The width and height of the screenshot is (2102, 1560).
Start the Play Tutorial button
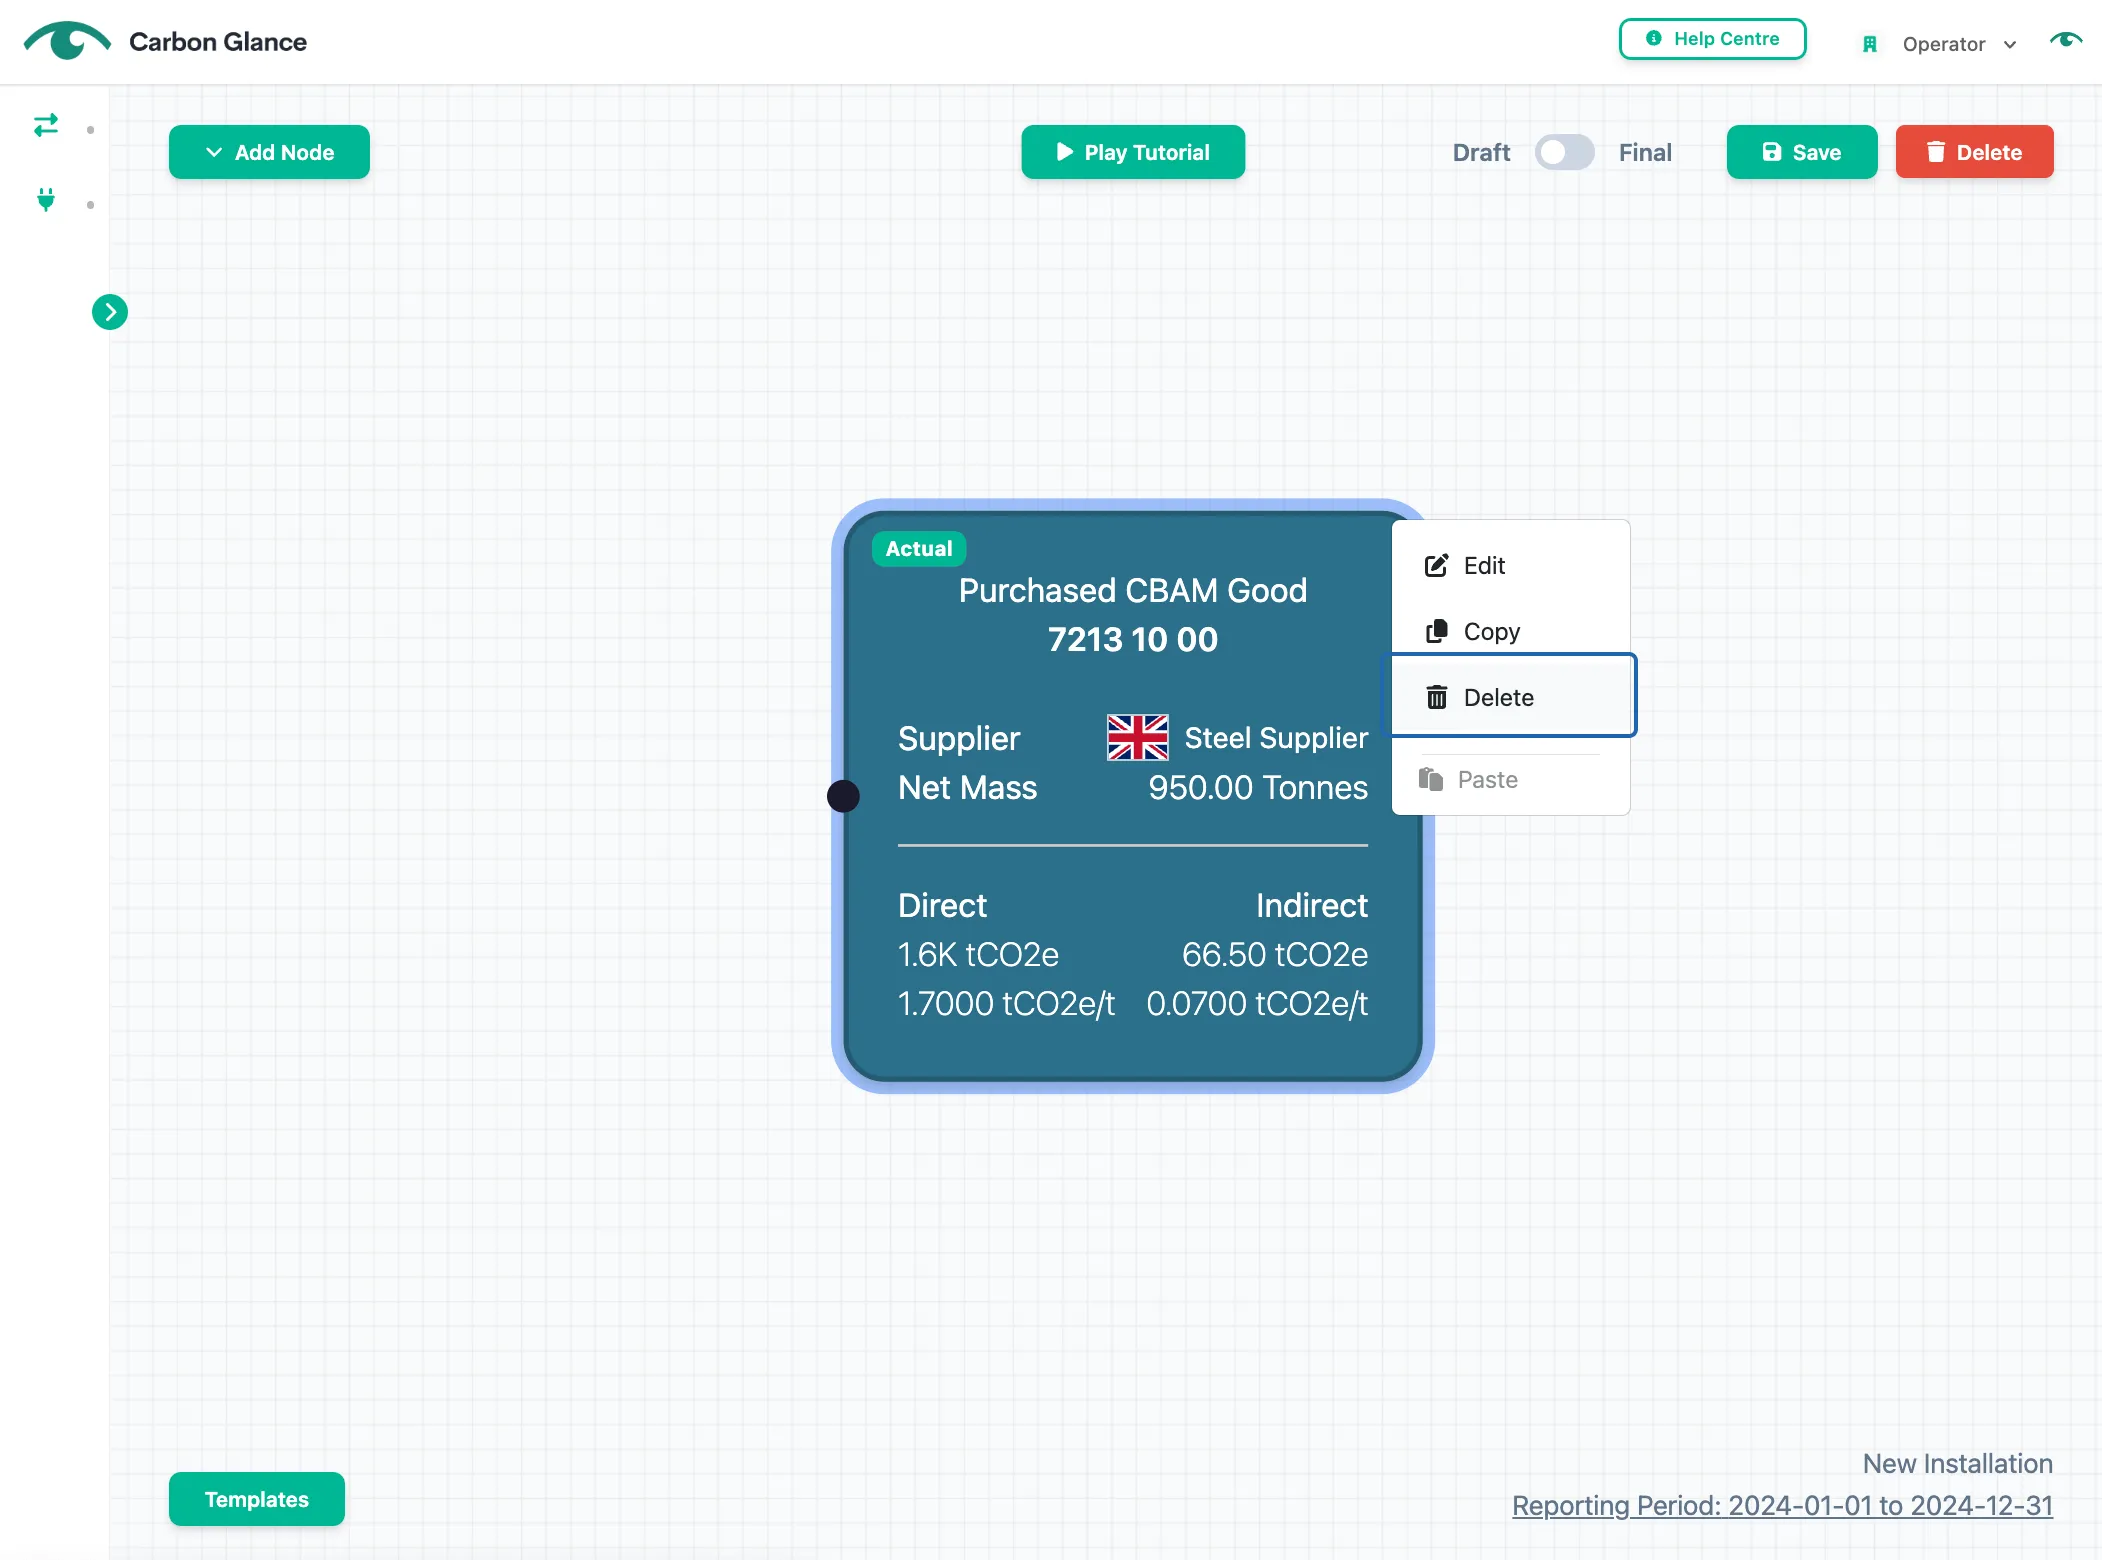[1133, 152]
